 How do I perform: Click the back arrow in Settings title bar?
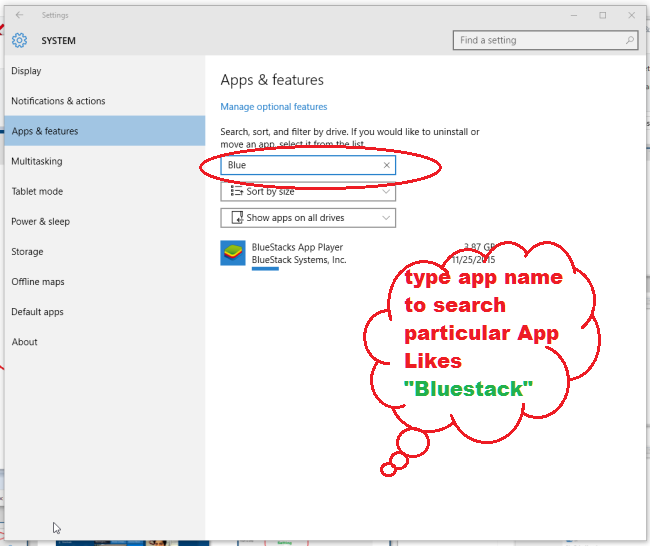click(x=19, y=15)
